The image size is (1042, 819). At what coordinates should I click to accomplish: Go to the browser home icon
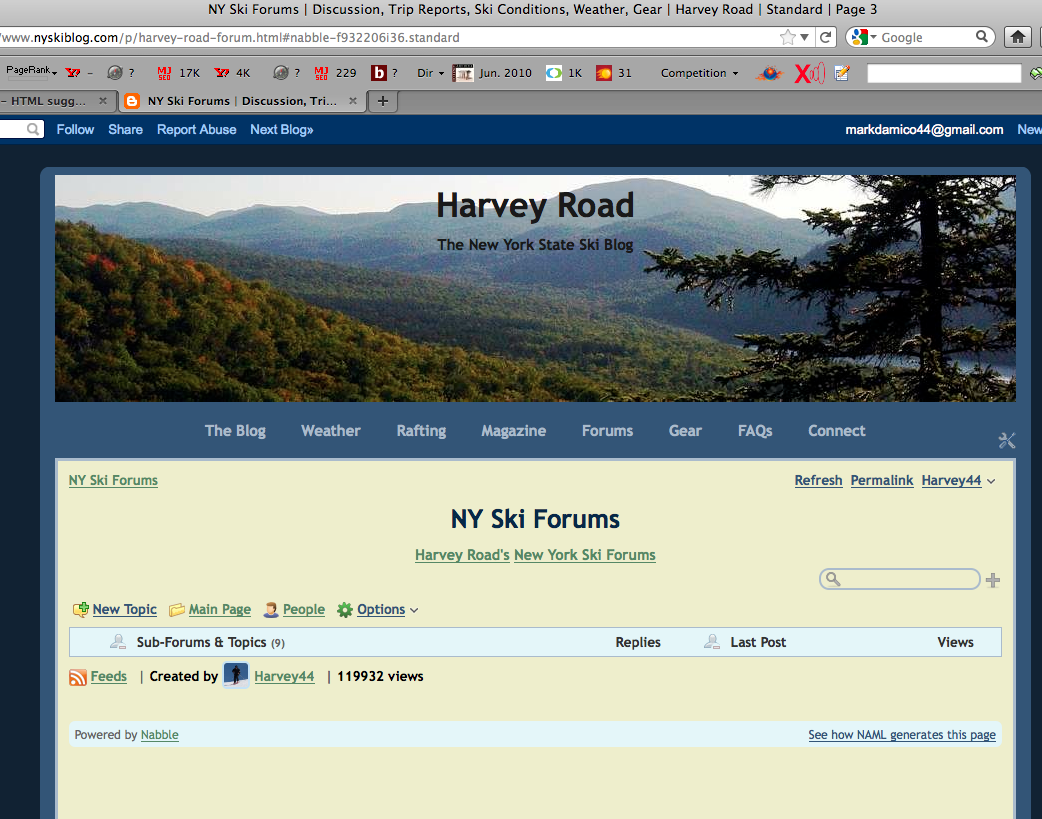coord(1018,37)
